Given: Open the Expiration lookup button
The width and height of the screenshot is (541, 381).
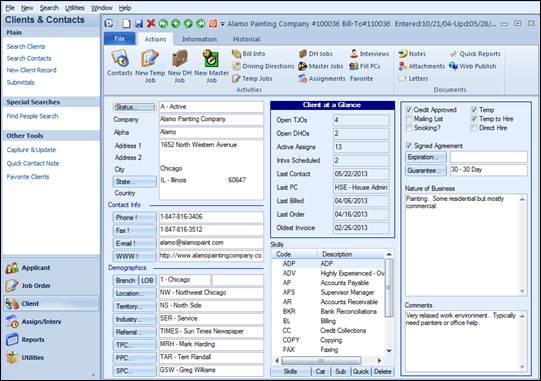Looking at the screenshot, I should pyautogui.click(x=425, y=157).
